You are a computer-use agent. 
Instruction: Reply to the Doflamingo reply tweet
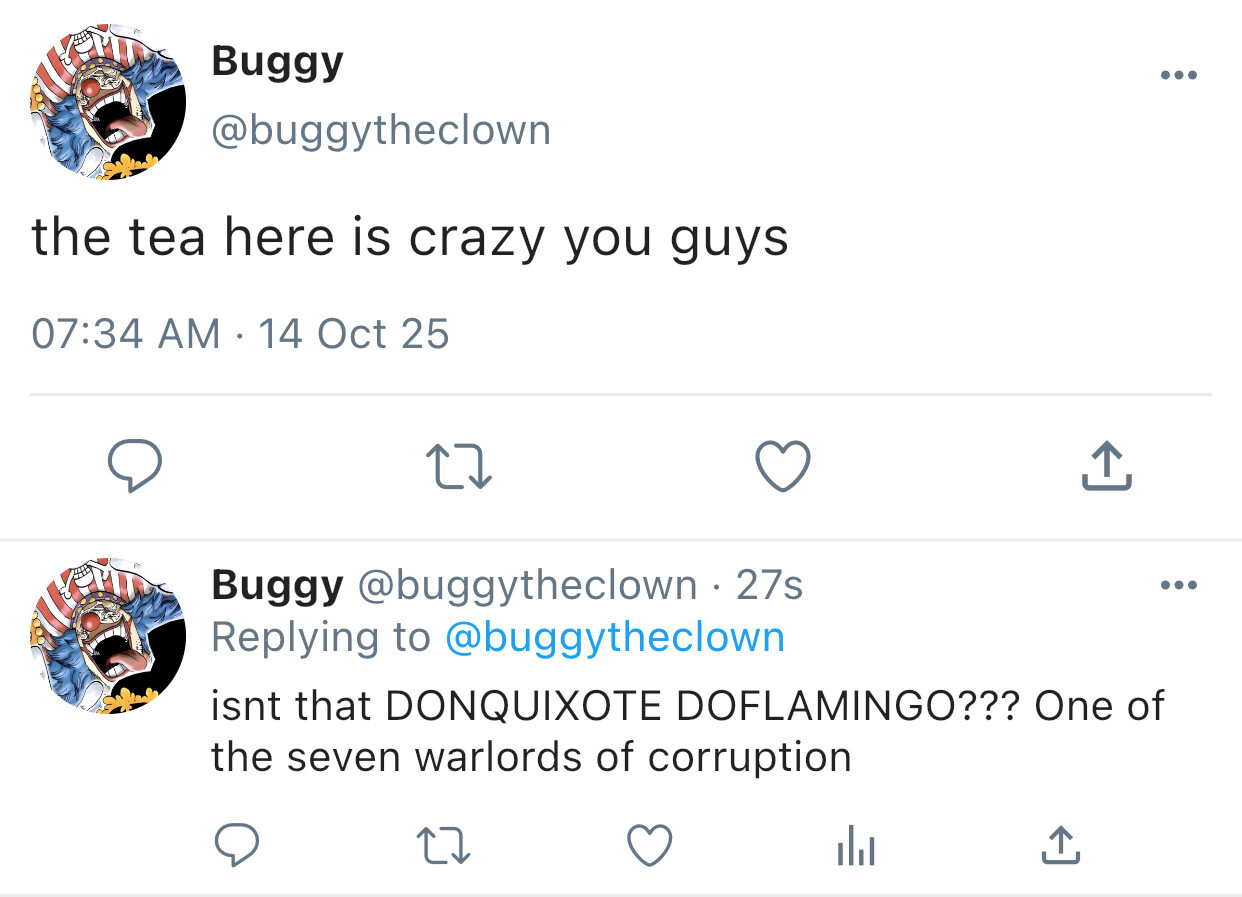(x=237, y=847)
